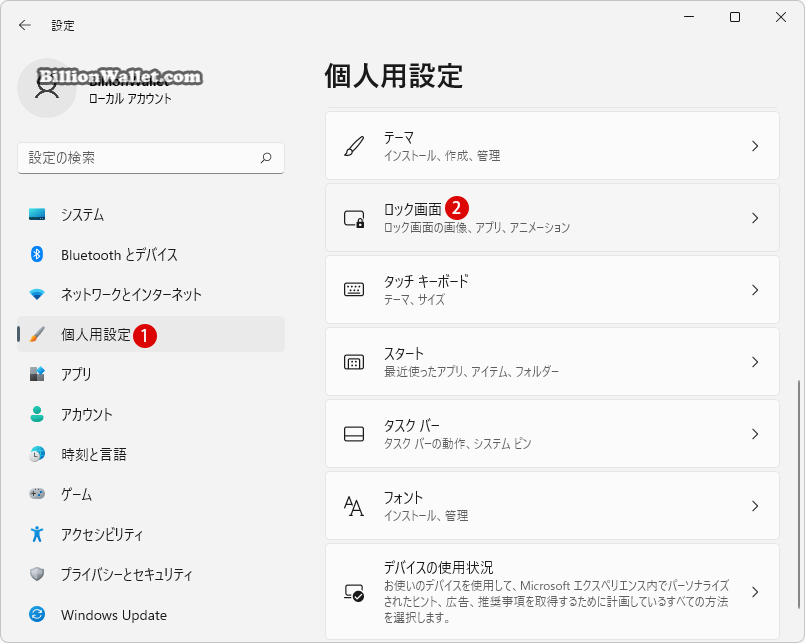Click the フォント AA icon

point(354,506)
